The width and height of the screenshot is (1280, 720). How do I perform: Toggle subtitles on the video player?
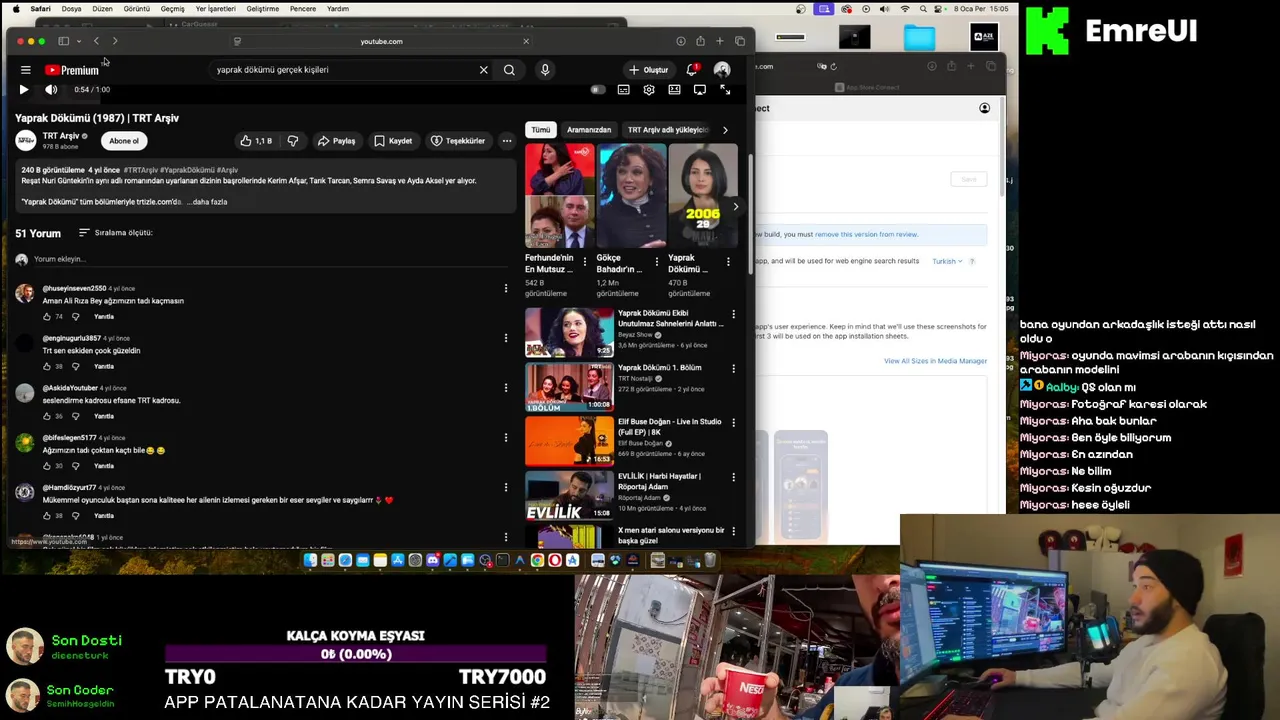pyautogui.click(x=623, y=90)
